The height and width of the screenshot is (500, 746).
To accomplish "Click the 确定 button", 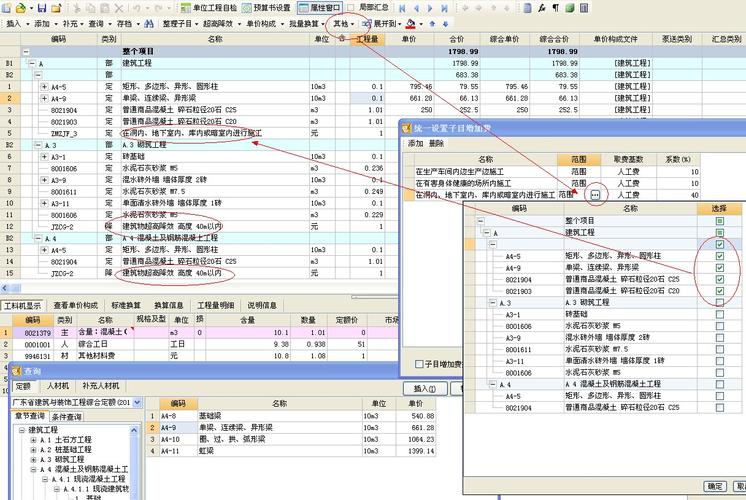I will click(x=715, y=486).
